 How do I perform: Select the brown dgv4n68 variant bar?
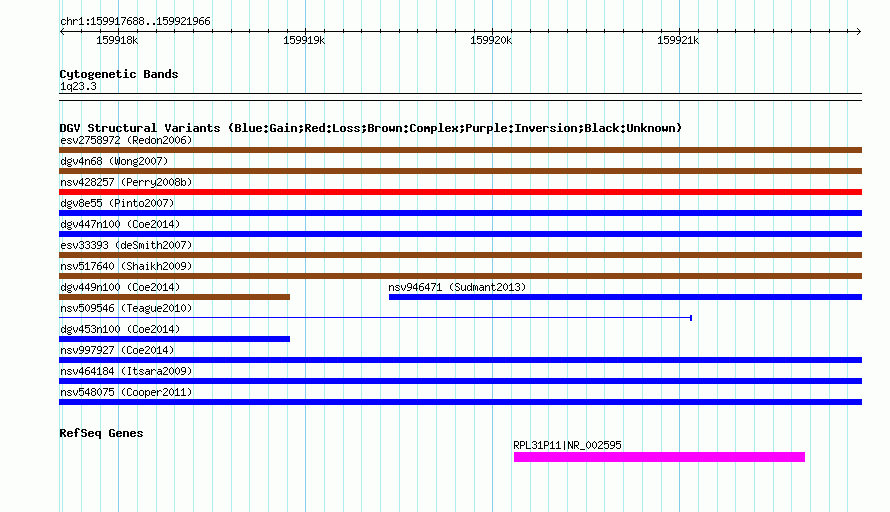[460, 171]
